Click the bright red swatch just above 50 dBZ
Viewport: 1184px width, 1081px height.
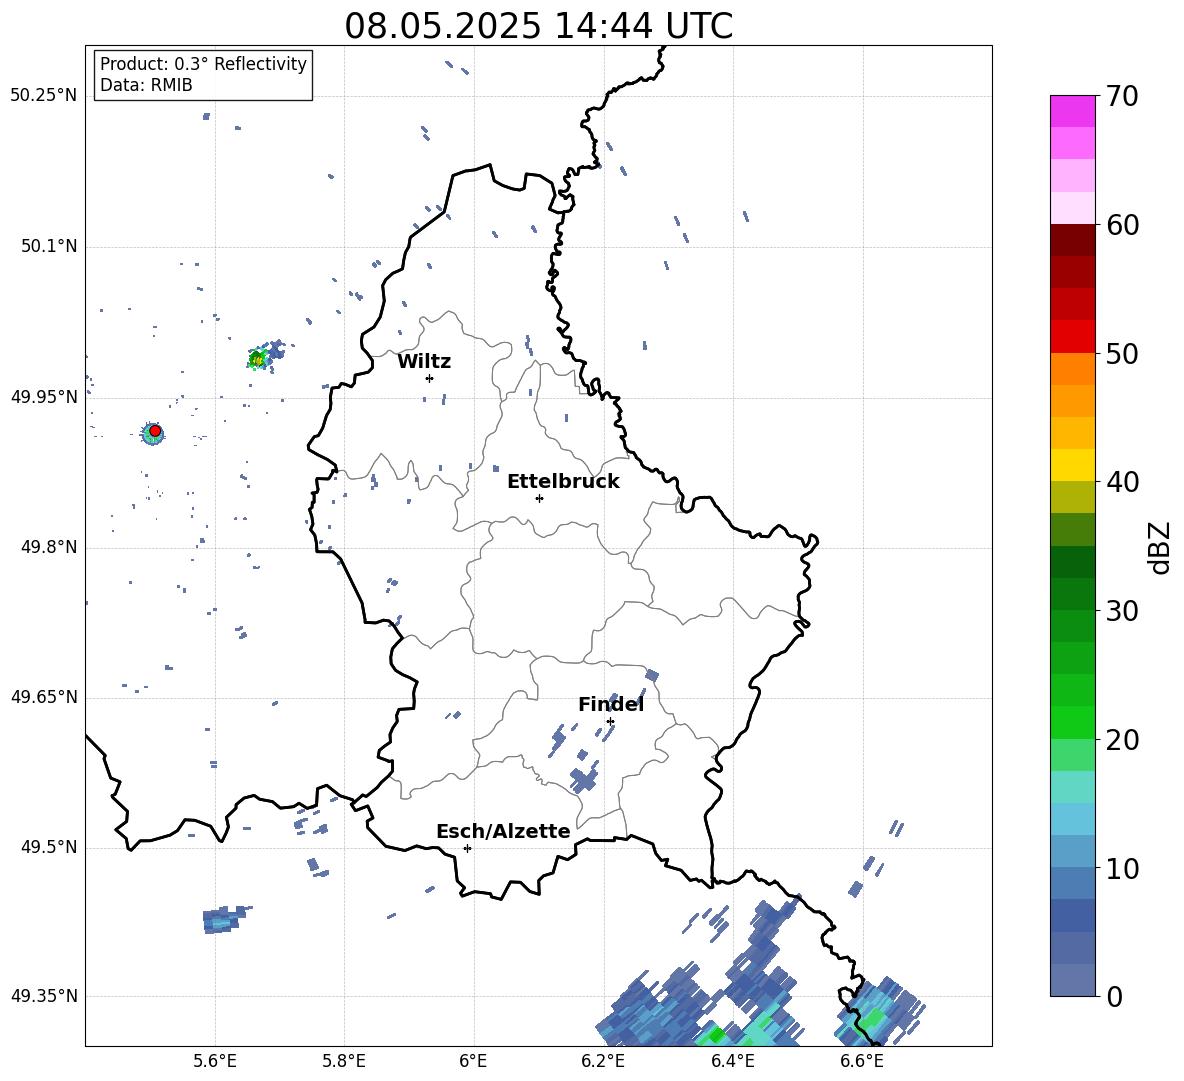coord(1072,337)
